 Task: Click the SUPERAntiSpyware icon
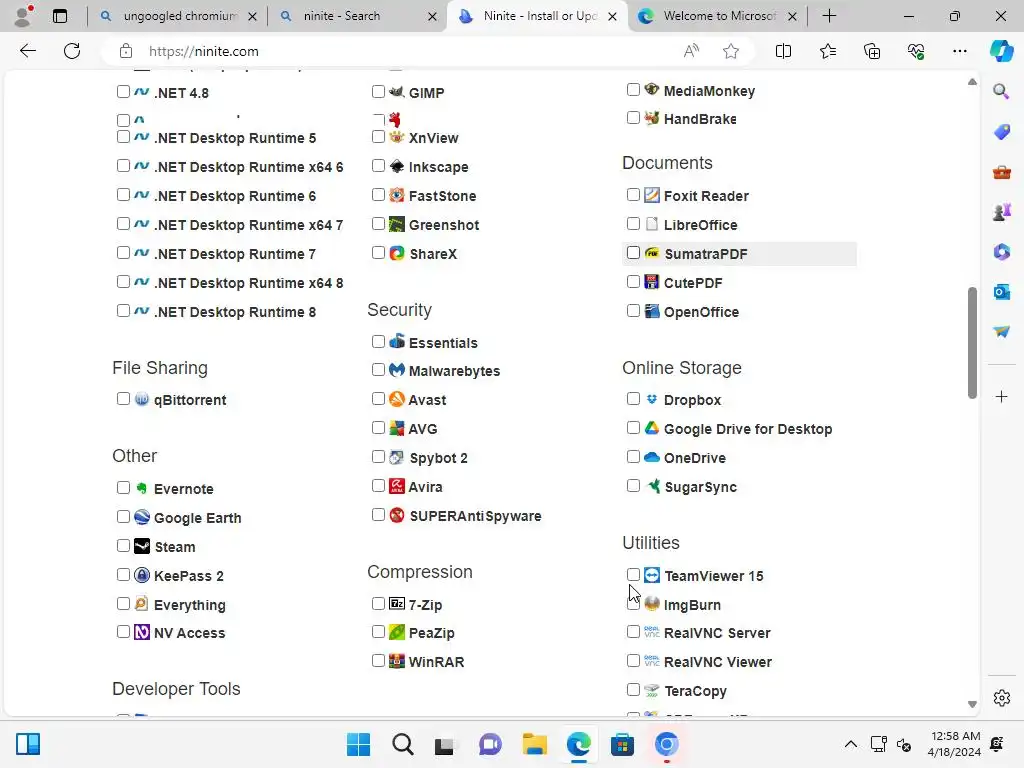pyautogui.click(x=396, y=515)
